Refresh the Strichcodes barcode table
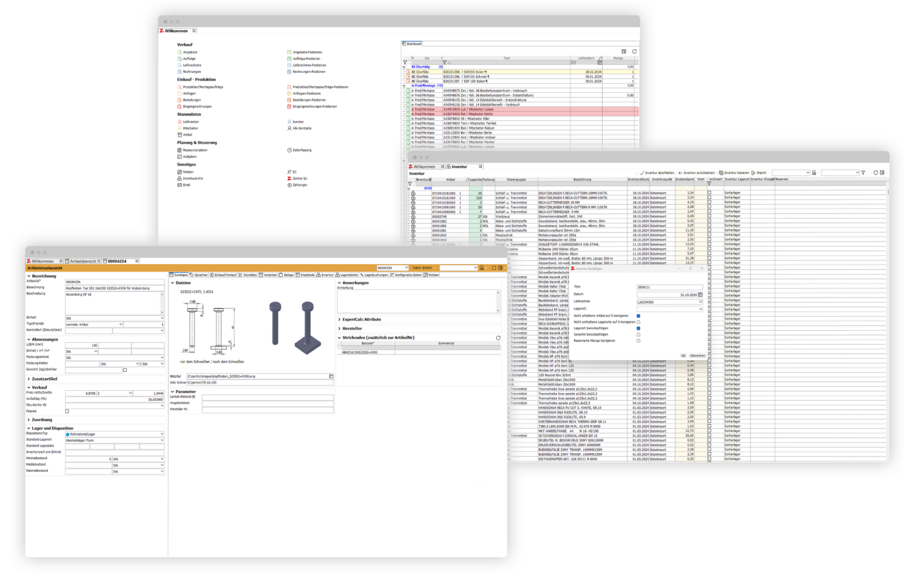The height and width of the screenshot is (588, 904). [x=497, y=338]
